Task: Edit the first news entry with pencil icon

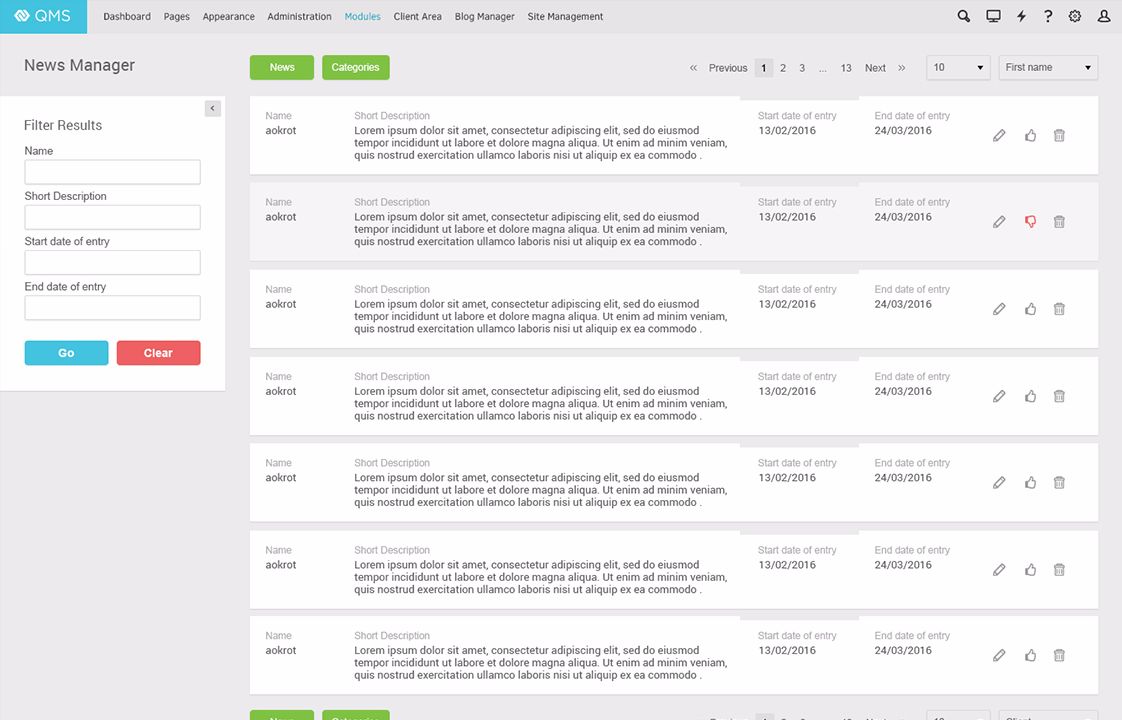Action: [x=999, y=135]
